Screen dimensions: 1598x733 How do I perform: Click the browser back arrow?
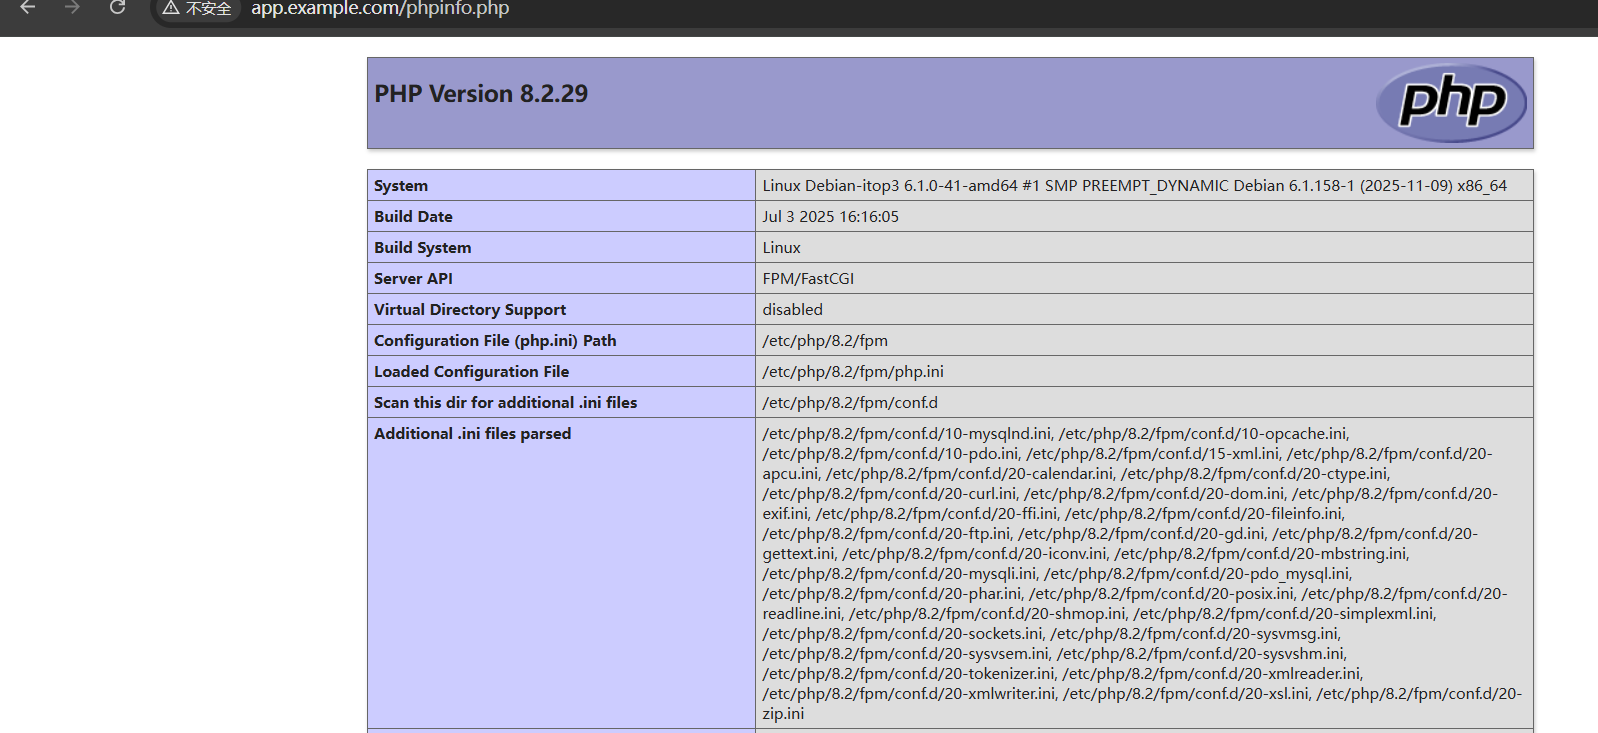(x=28, y=8)
